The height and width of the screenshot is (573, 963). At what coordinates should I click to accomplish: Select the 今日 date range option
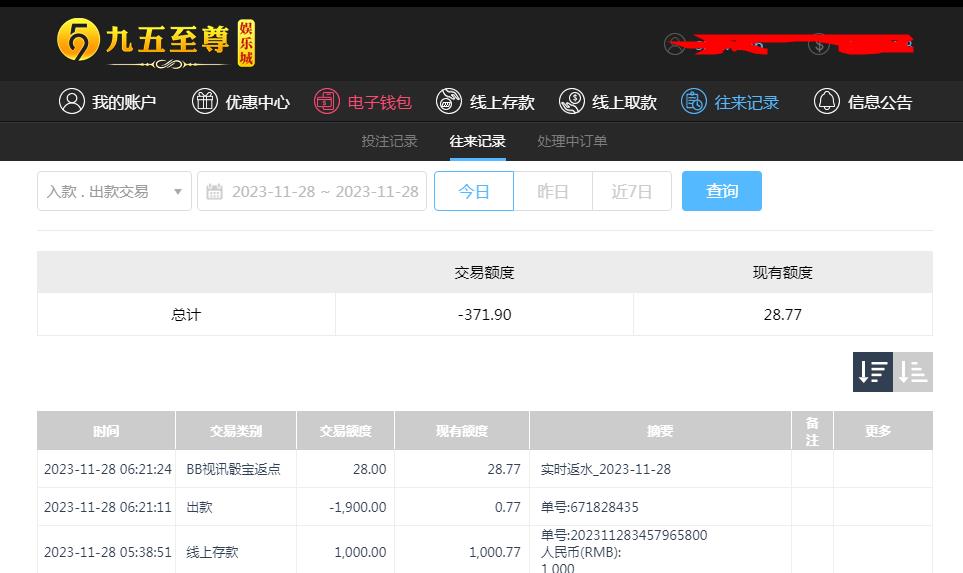pyautogui.click(x=474, y=191)
